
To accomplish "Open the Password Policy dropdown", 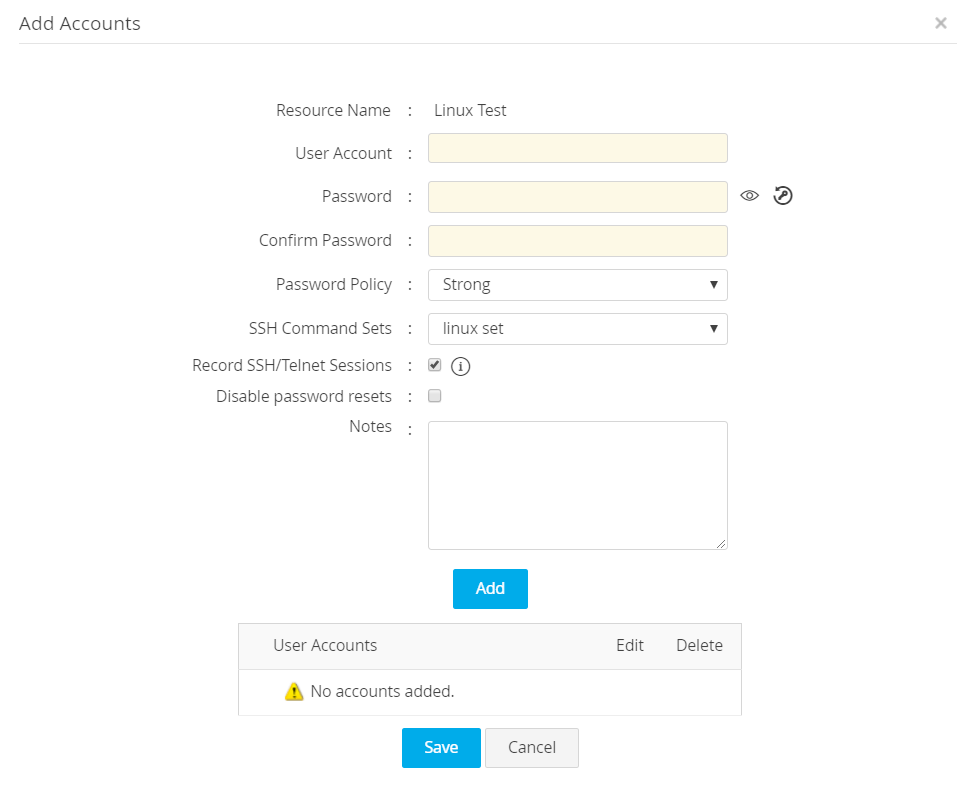I will point(577,285).
